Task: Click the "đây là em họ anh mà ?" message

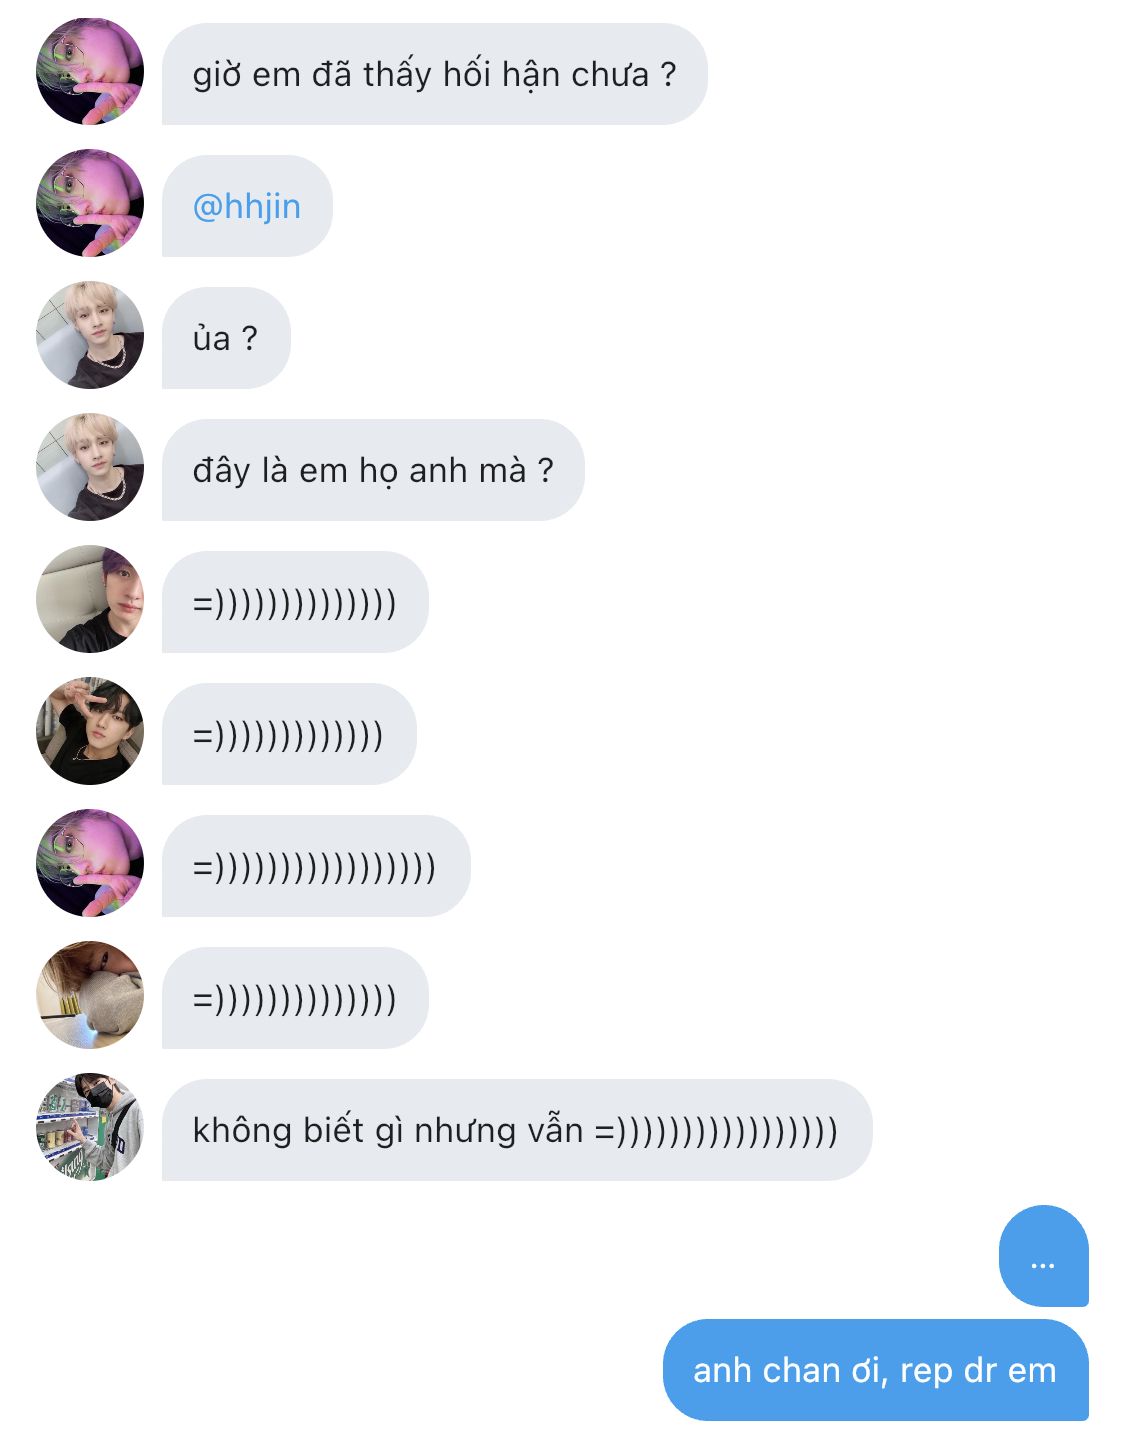Action: [x=373, y=470]
